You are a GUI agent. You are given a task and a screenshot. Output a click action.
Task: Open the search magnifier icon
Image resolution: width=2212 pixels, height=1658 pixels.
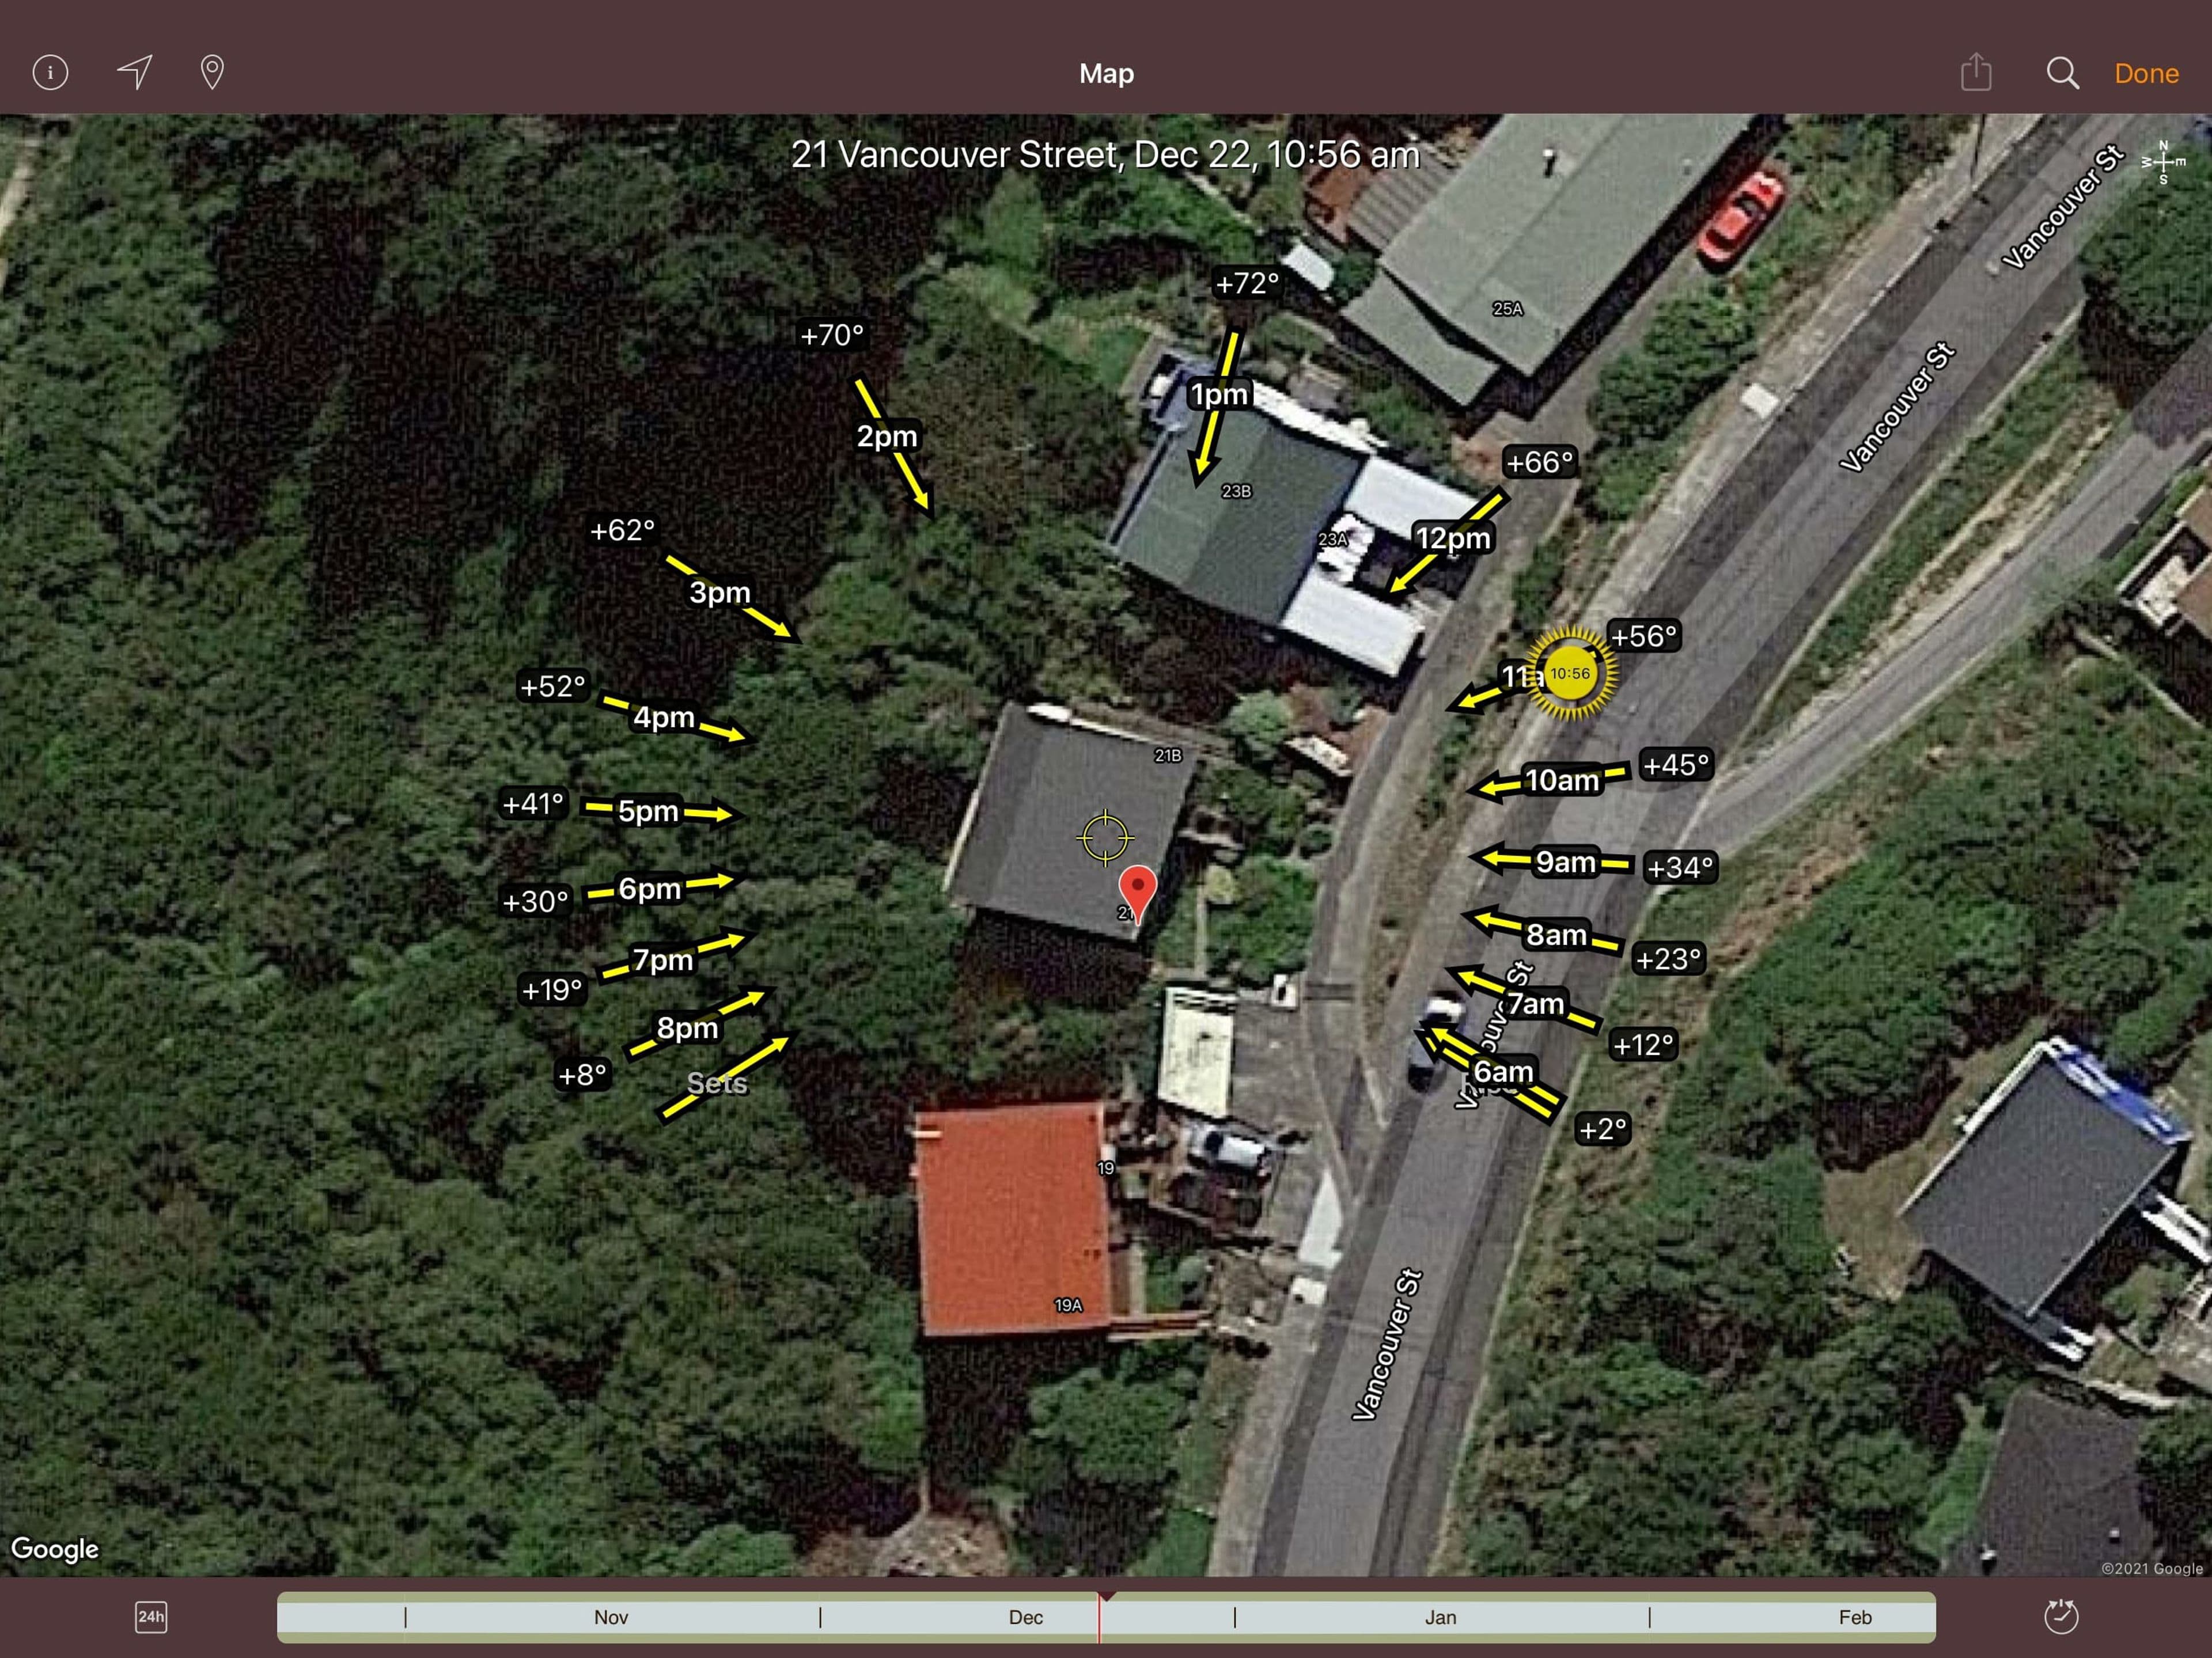point(2062,73)
